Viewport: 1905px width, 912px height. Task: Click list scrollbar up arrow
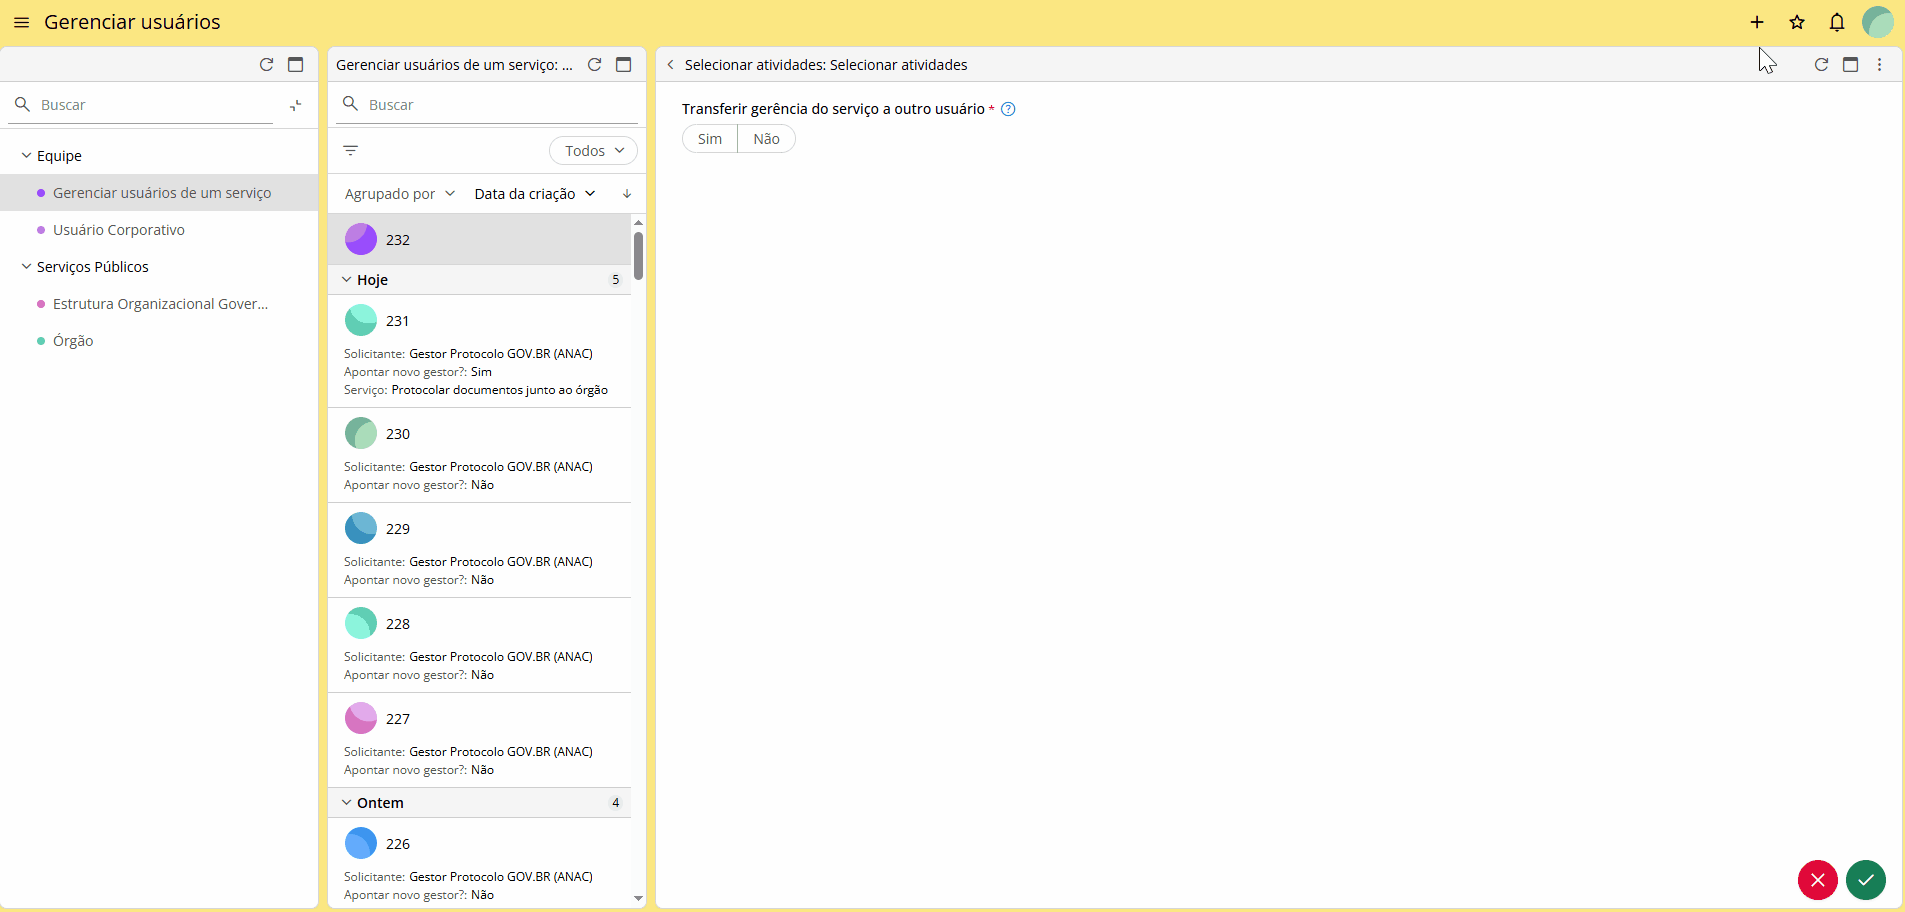[638, 222]
